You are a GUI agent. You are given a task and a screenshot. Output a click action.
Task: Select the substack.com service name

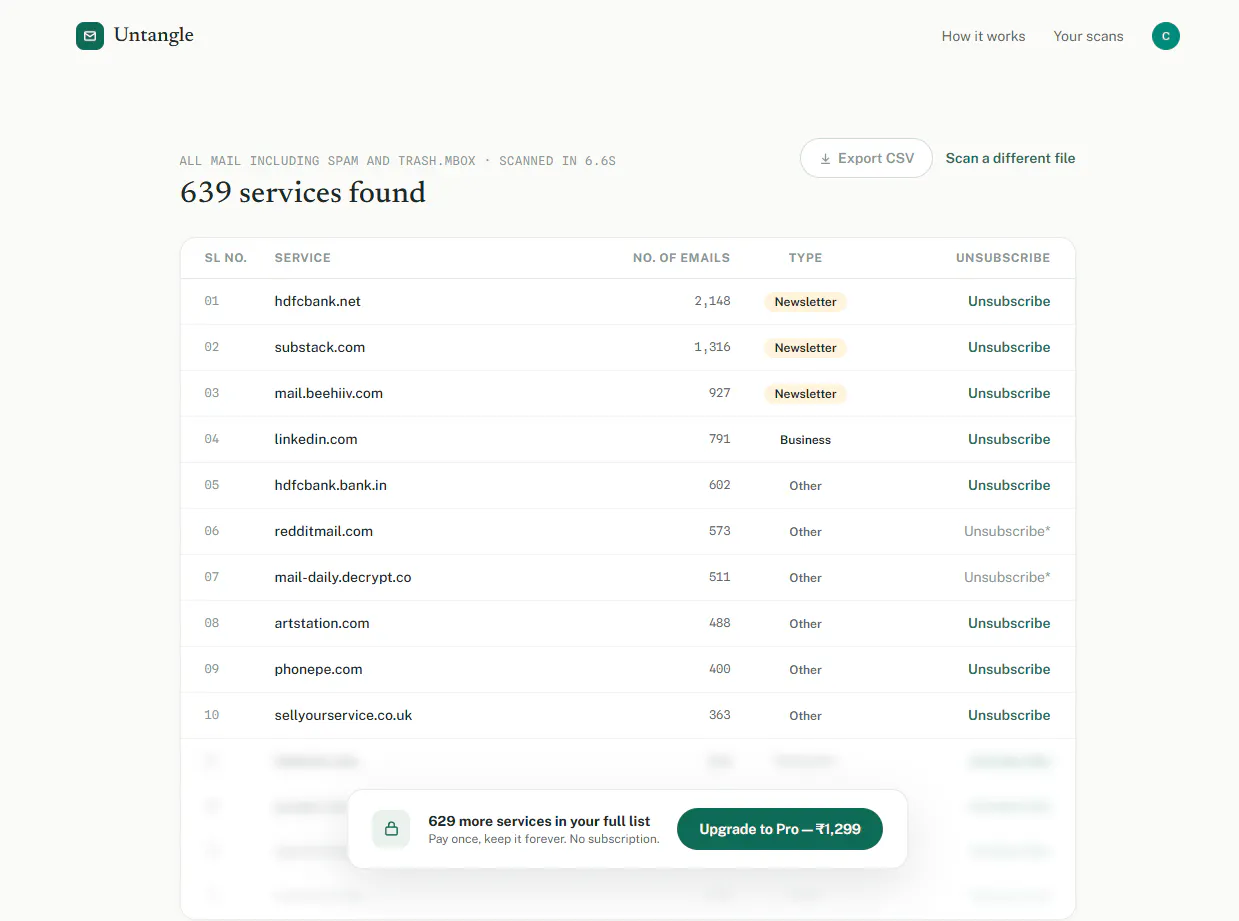coord(320,347)
